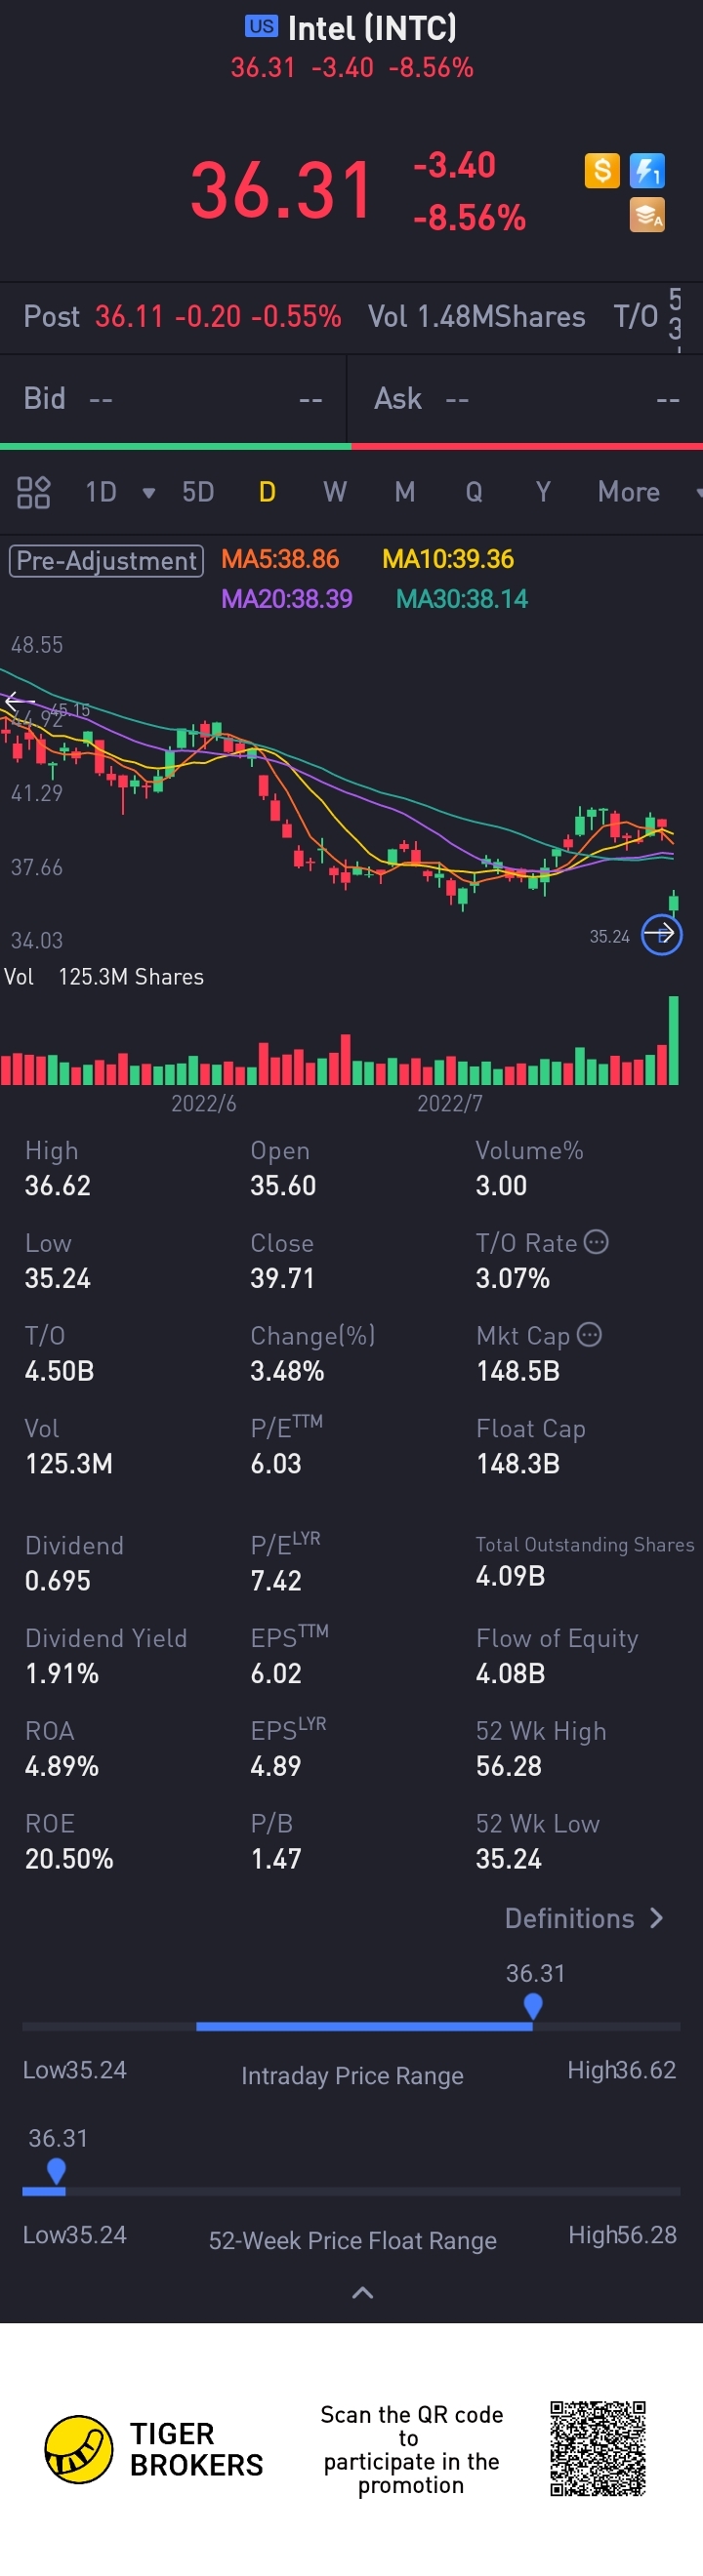Tap the Vol 1.48MShares post-market value

point(477,317)
